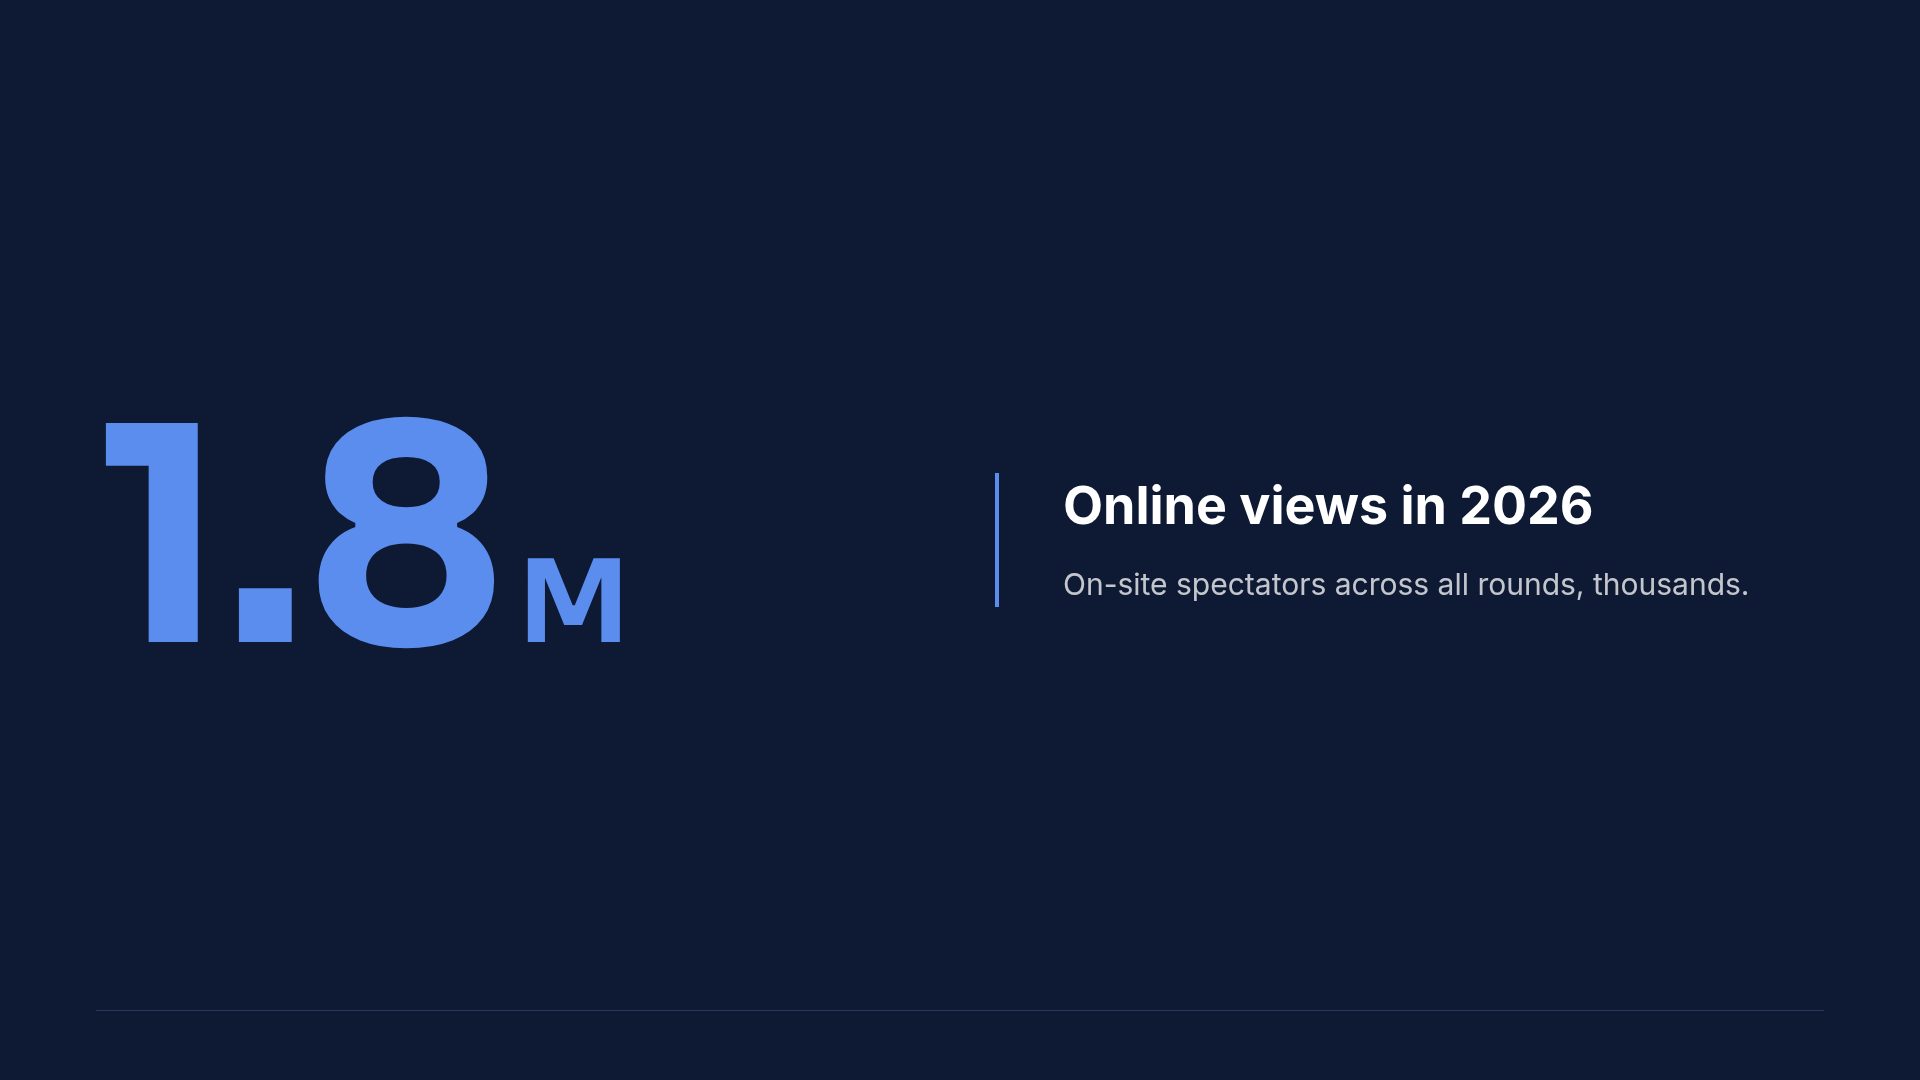Click the 'M' unit suffix
1920x1080 pixels.
pyautogui.click(x=574, y=599)
